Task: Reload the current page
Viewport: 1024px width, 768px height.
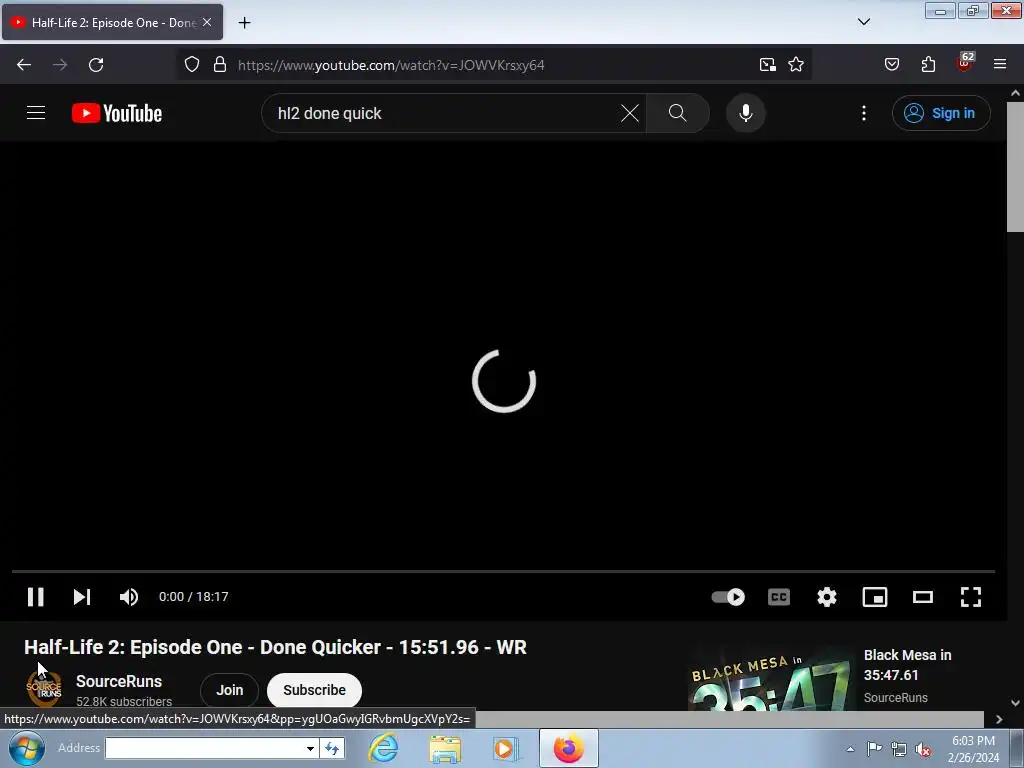Action: pyautogui.click(x=96, y=65)
